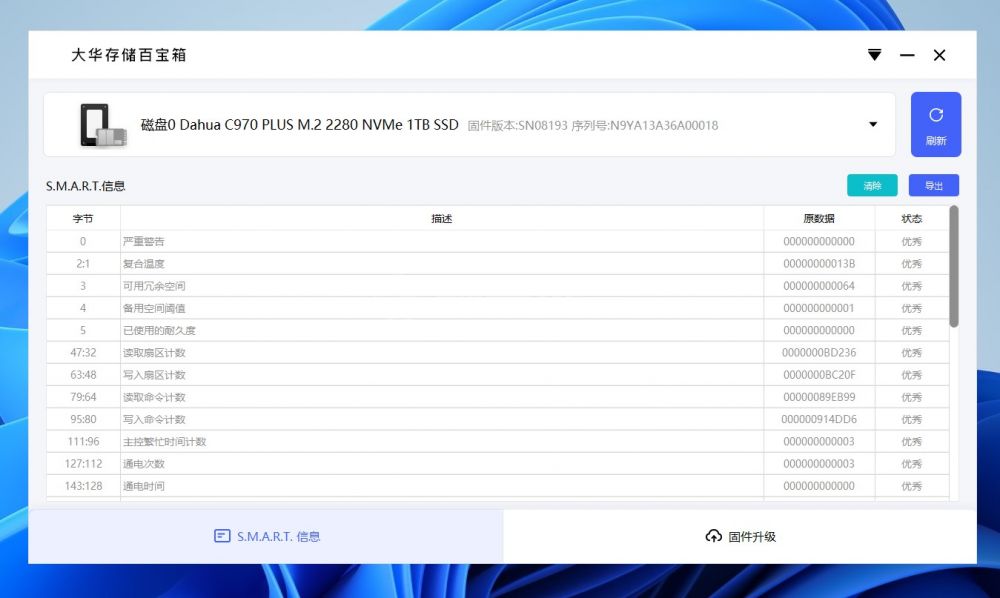Click the 描述 column header
This screenshot has width=1000, height=598.
(441, 219)
